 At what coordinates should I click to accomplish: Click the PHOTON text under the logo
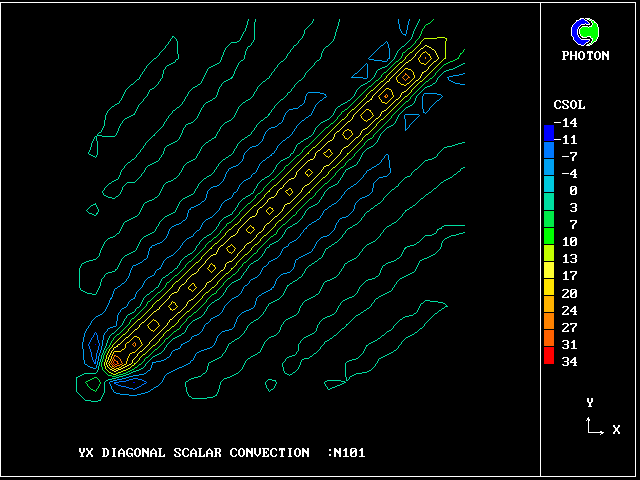(585, 56)
